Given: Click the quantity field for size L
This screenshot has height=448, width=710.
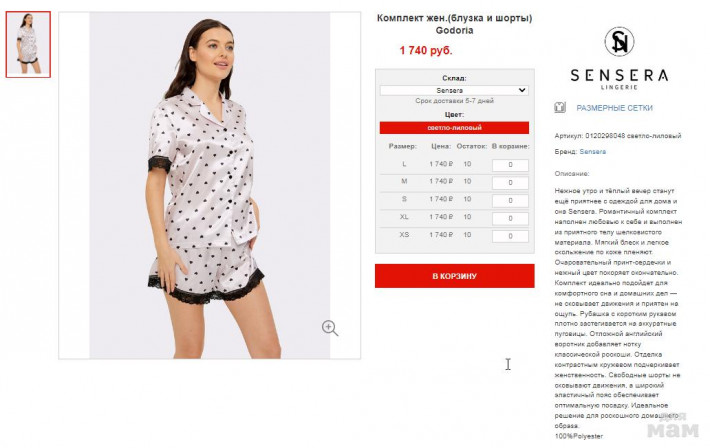Looking at the screenshot, I should (510, 165).
